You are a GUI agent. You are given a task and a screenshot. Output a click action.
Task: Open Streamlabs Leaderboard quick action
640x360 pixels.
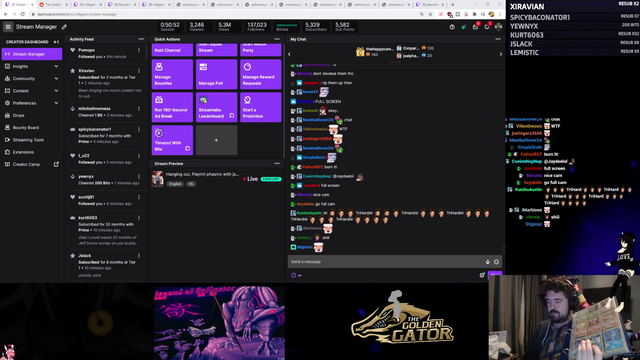(x=216, y=107)
